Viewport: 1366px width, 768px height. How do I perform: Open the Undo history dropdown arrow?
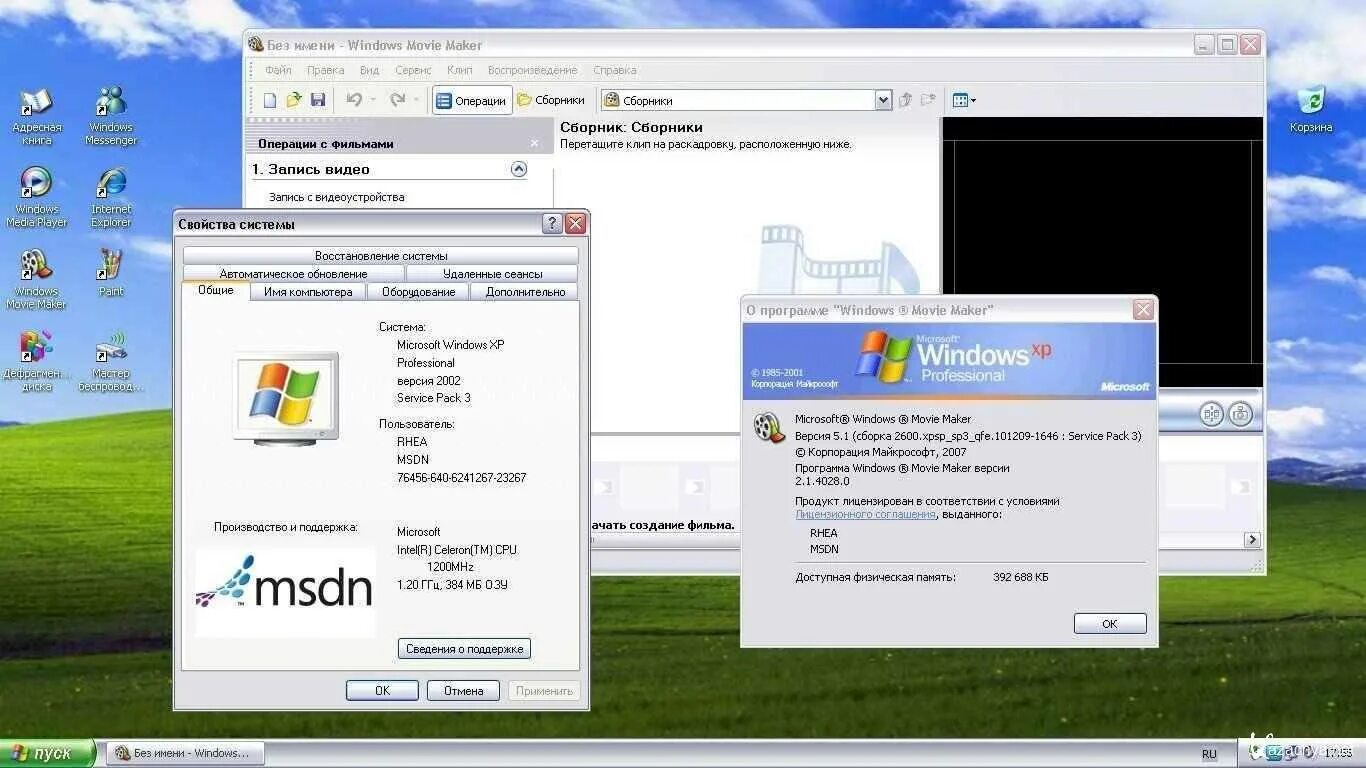click(373, 100)
